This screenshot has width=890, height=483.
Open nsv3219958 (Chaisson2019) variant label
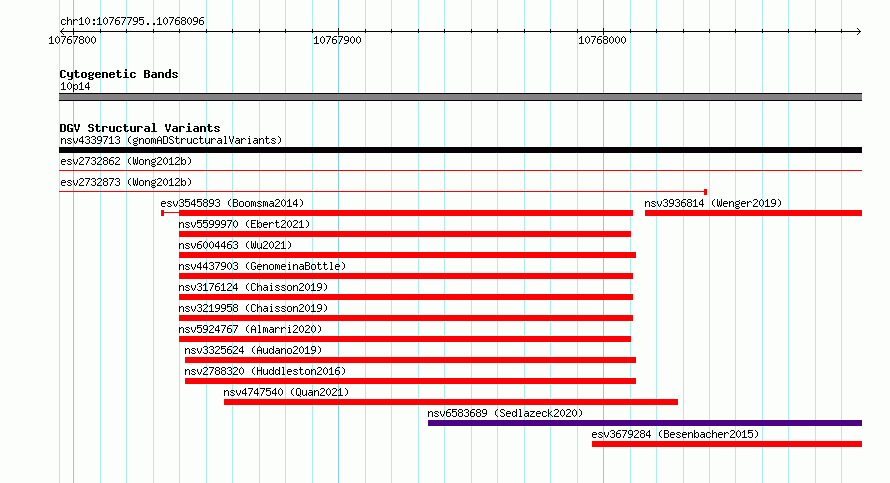(253, 308)
